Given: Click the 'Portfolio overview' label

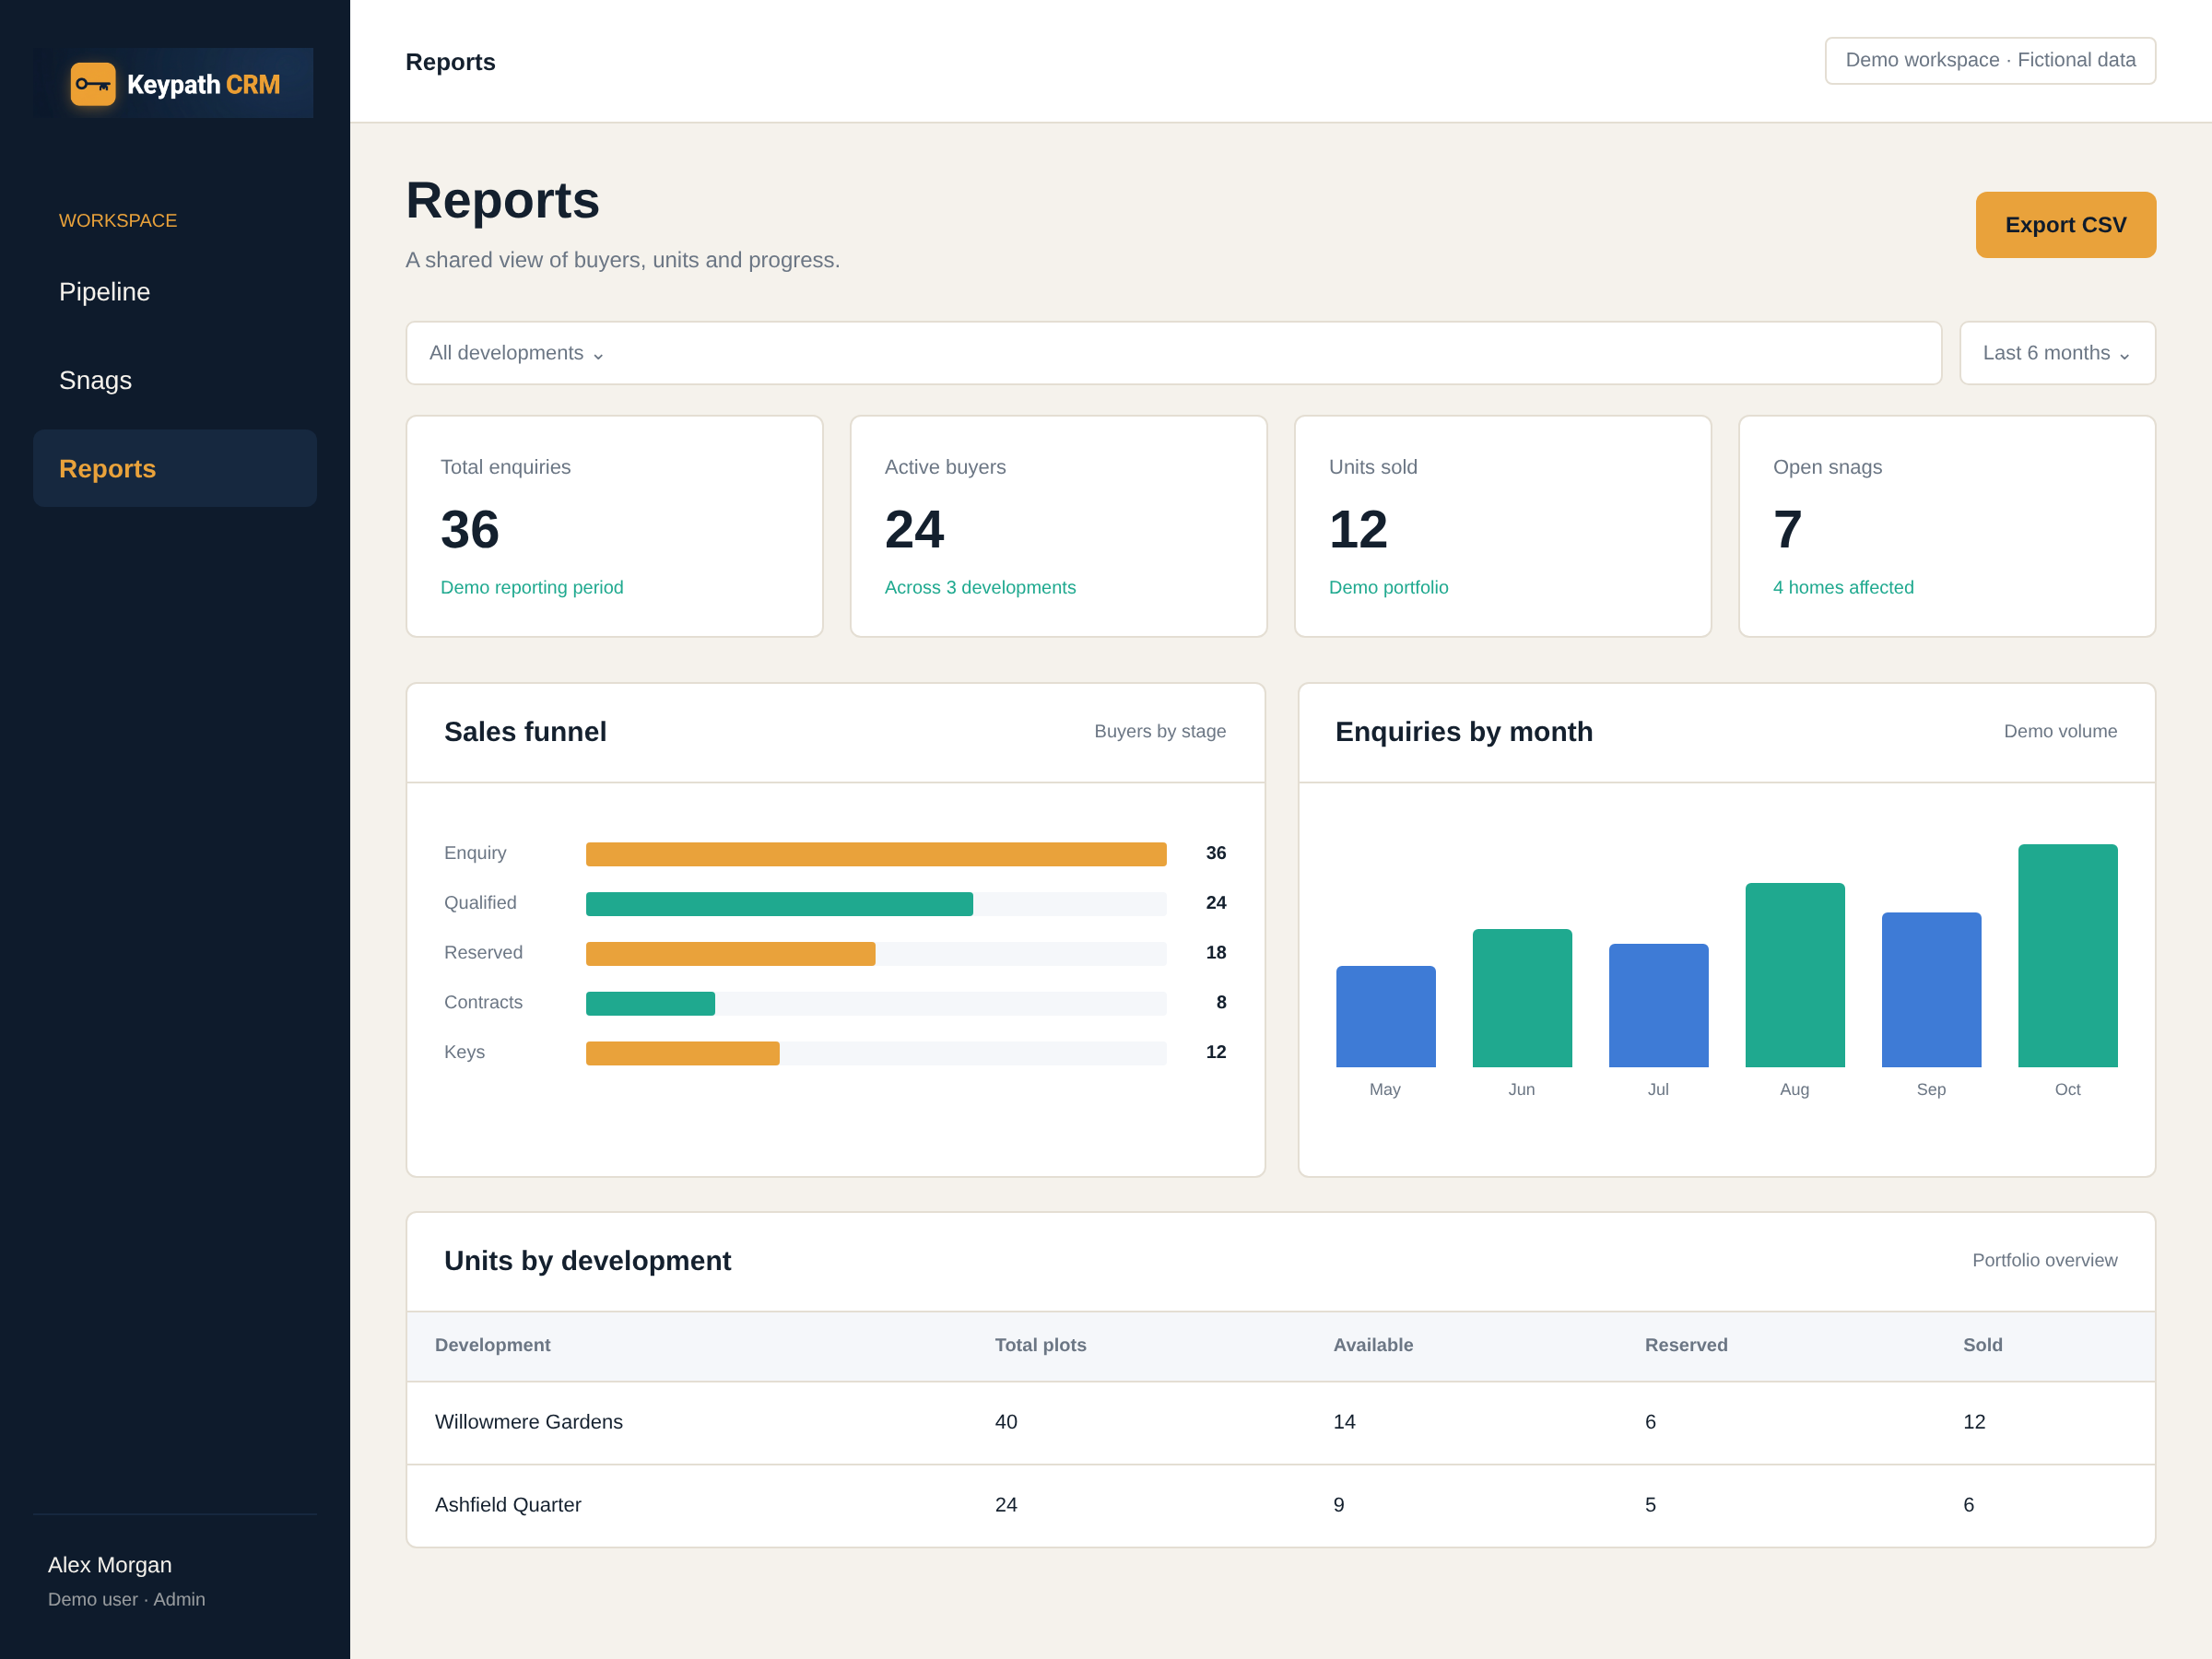Looking at the screenshot, I should click(2044, 1260).
